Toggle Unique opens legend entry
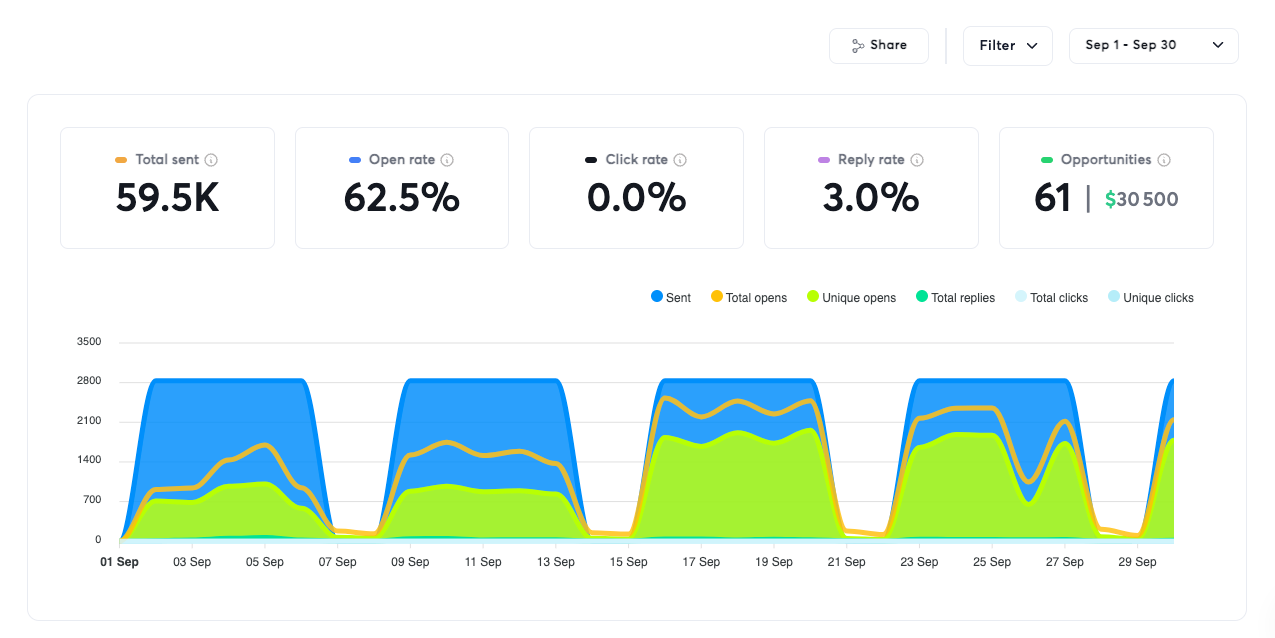 click(x=851, y=298)
